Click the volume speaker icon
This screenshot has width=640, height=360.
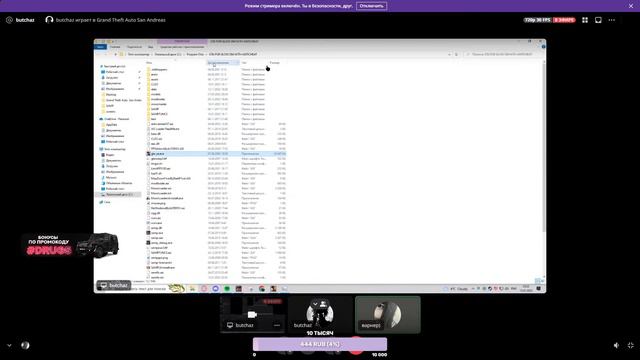click(x=616, y=345)
